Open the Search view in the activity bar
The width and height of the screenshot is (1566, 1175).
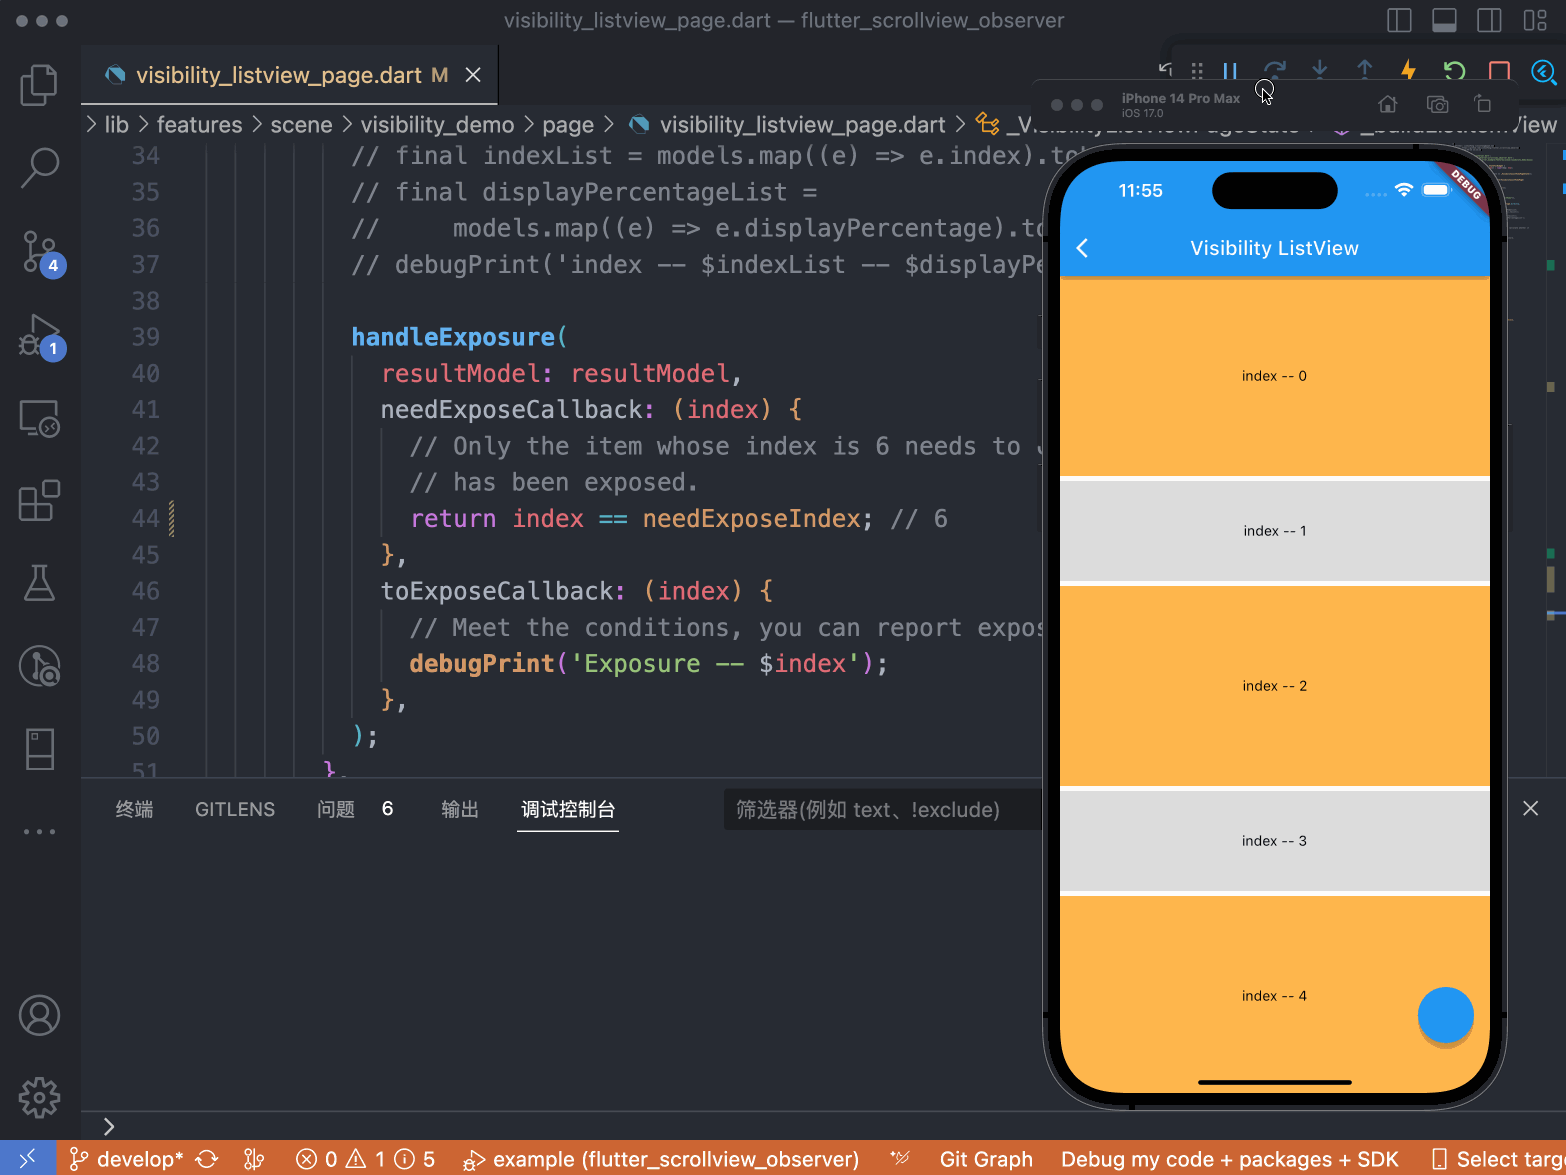pos(39,168)
